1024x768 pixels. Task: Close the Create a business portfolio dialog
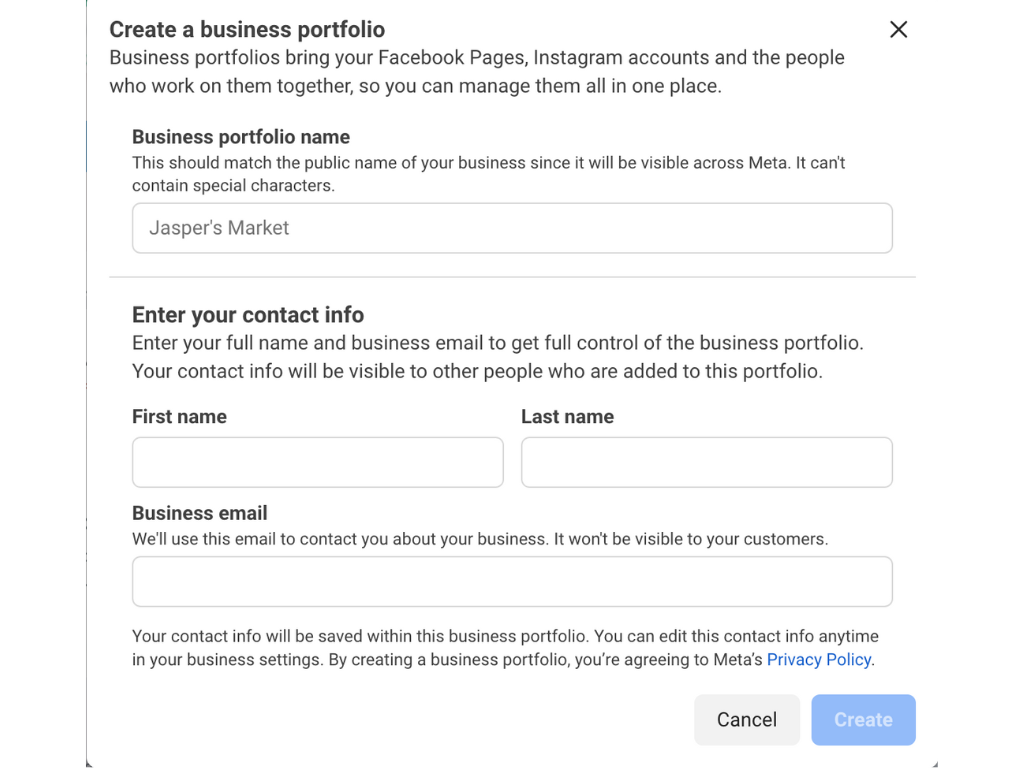point(898,30)
